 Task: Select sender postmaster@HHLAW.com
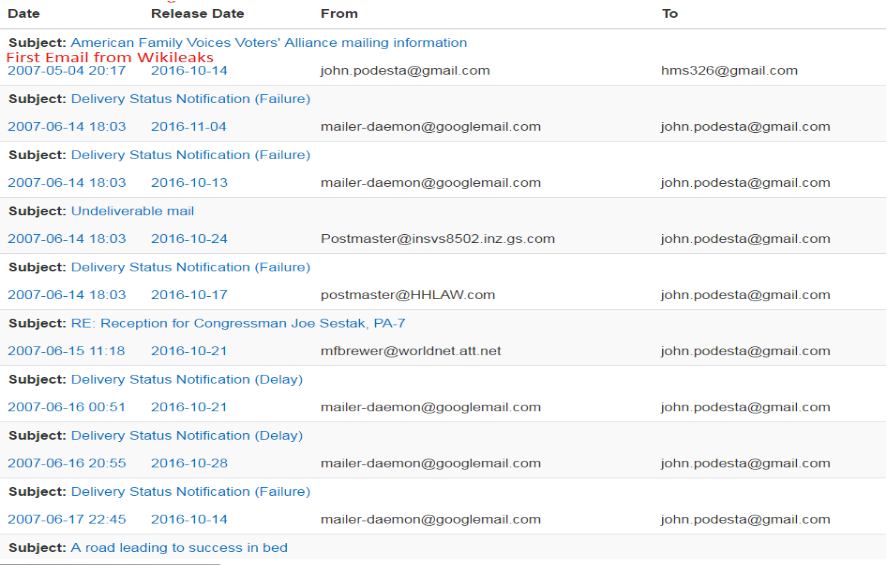408,295
